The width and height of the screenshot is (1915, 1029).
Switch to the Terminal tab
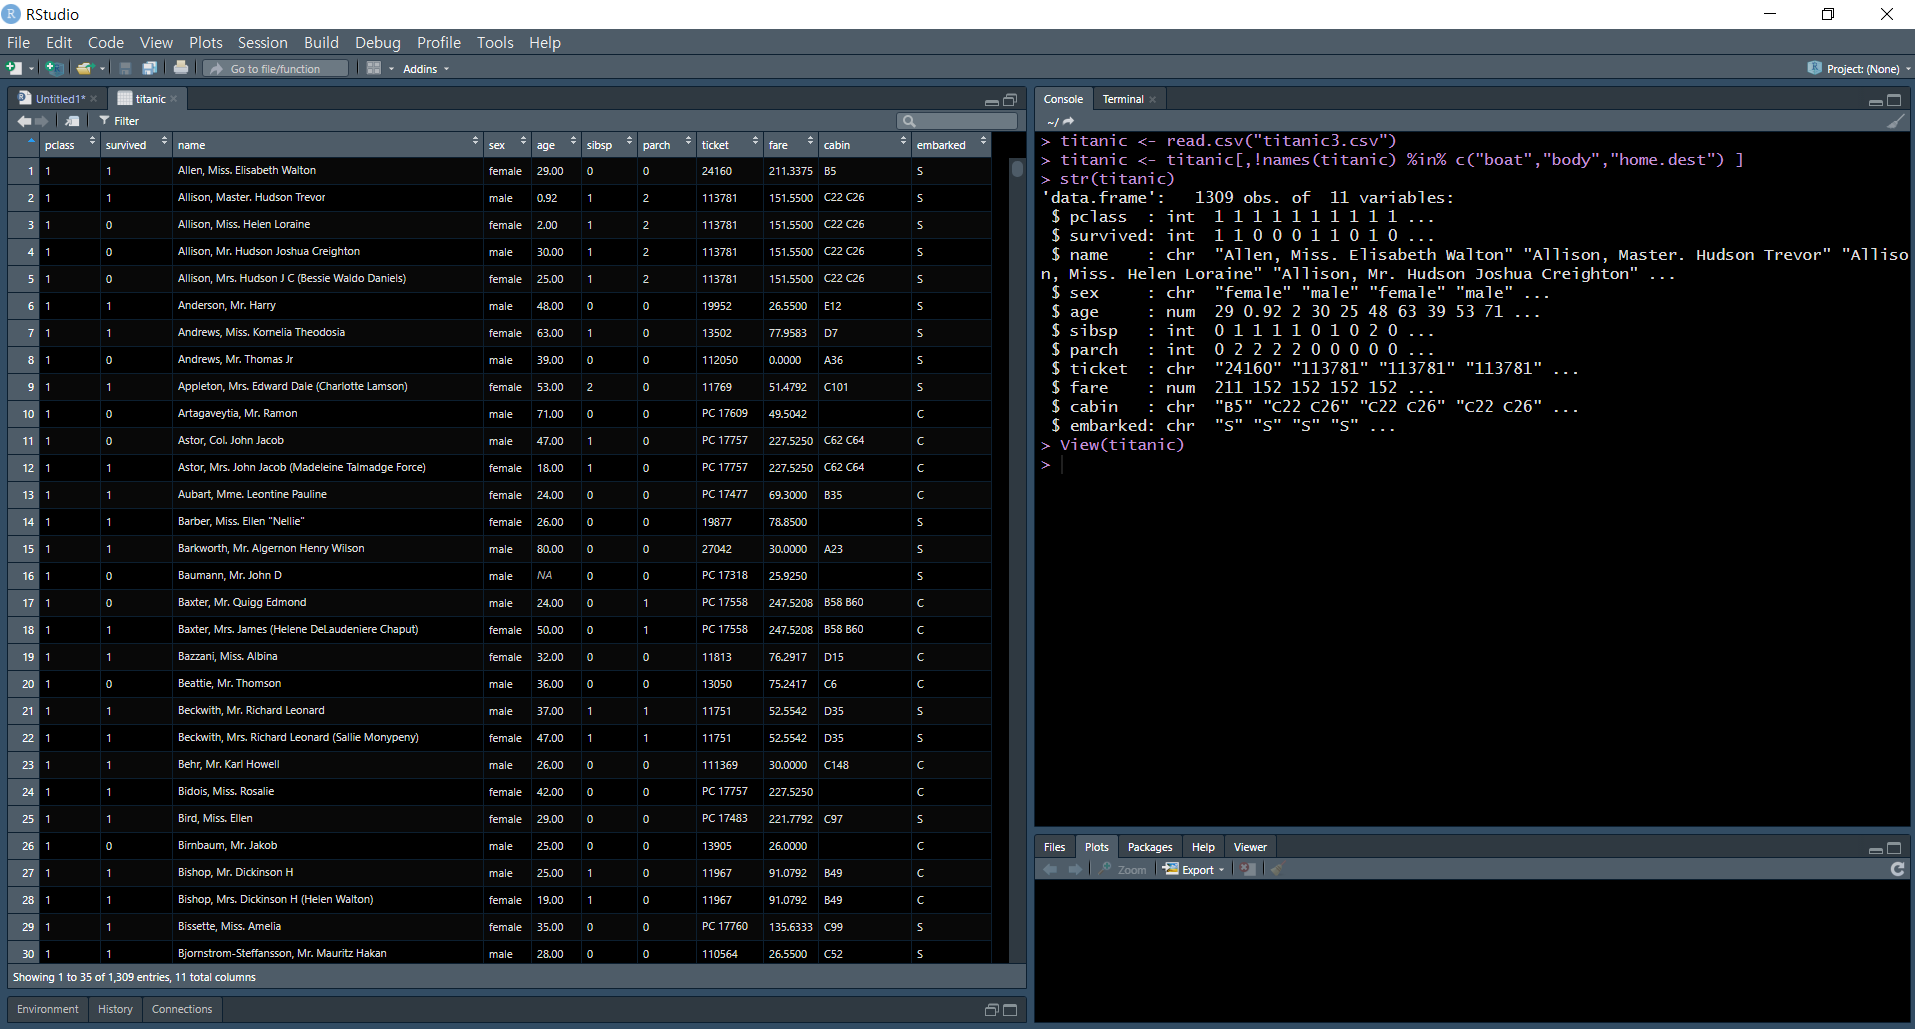tap(1122, 99)
